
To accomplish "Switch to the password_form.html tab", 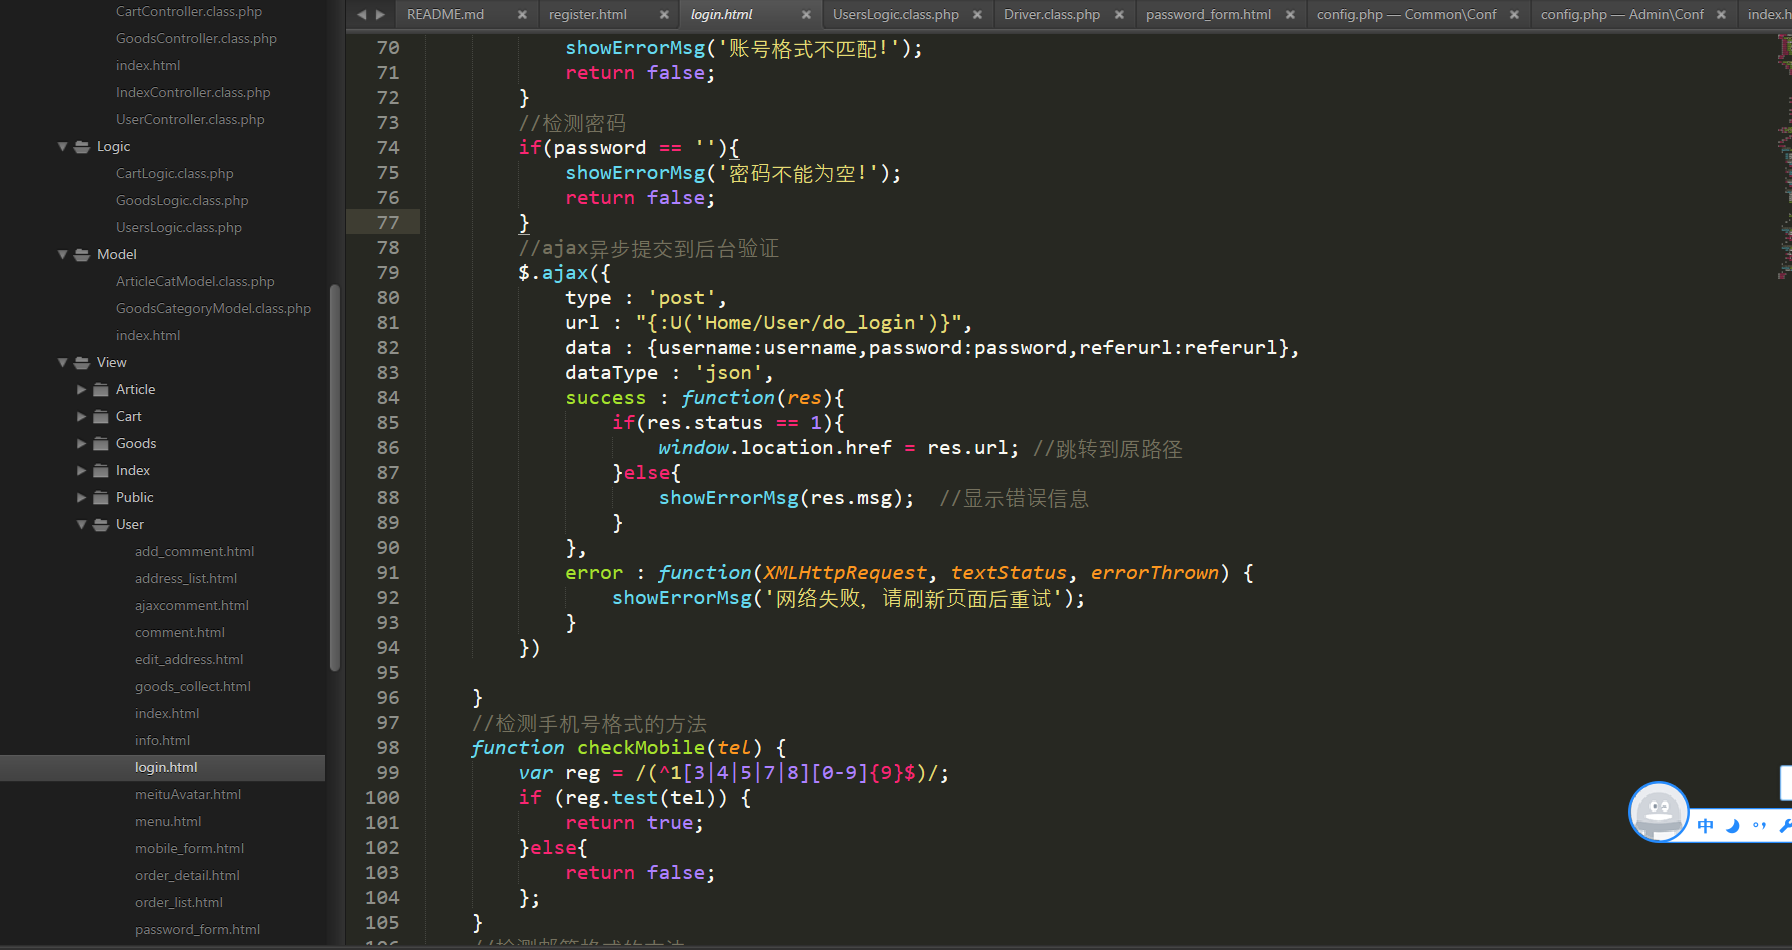I will point(1209,15).
